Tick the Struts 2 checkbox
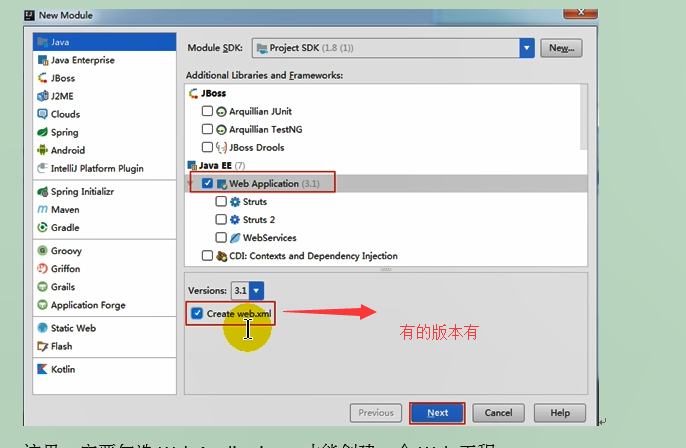686x448 pixels. pyautogui.click(x=221, y=219)
